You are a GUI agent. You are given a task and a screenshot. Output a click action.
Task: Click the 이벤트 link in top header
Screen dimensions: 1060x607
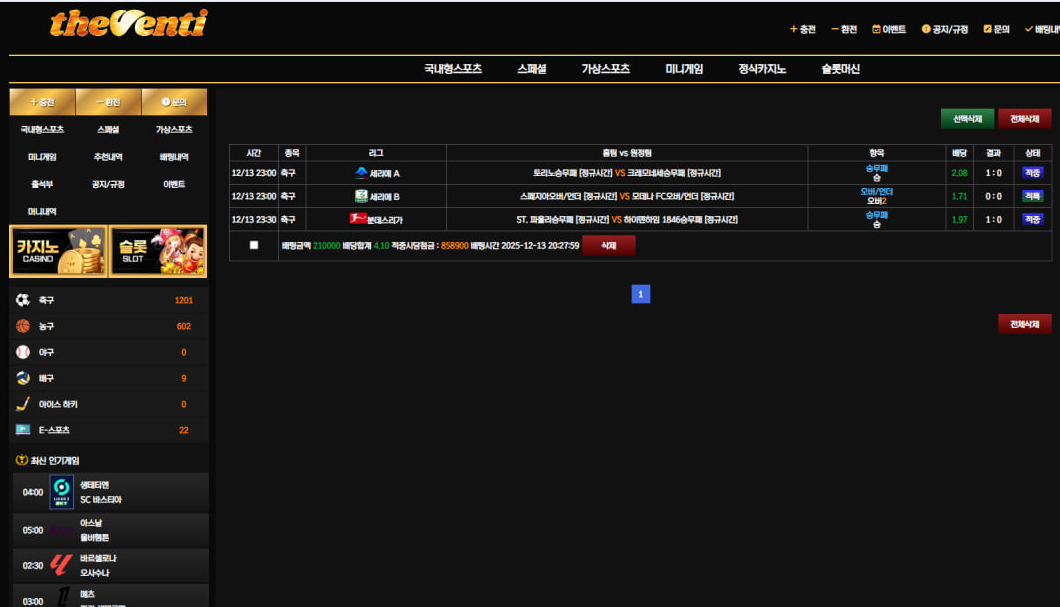pyautogui.click(x=889, y=30)
